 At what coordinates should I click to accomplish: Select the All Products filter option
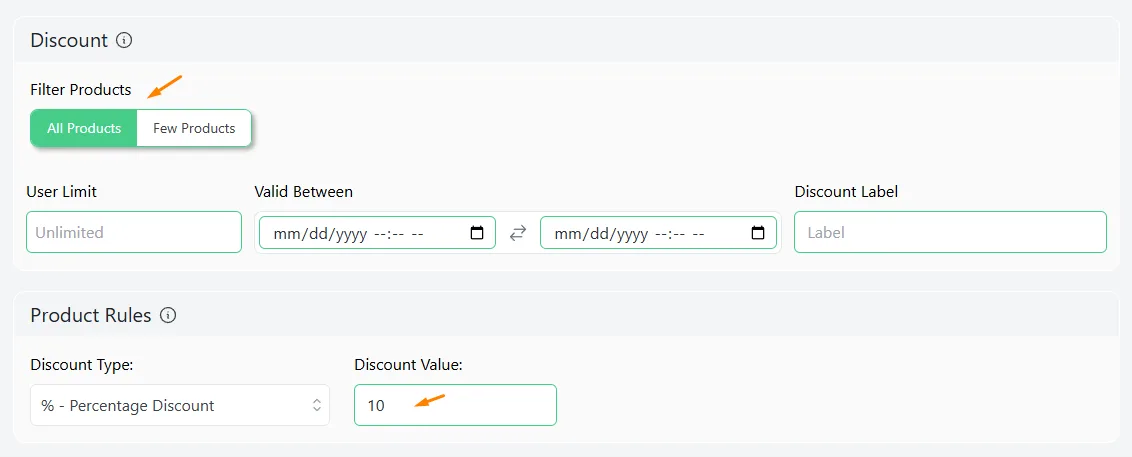pos(84,129)
